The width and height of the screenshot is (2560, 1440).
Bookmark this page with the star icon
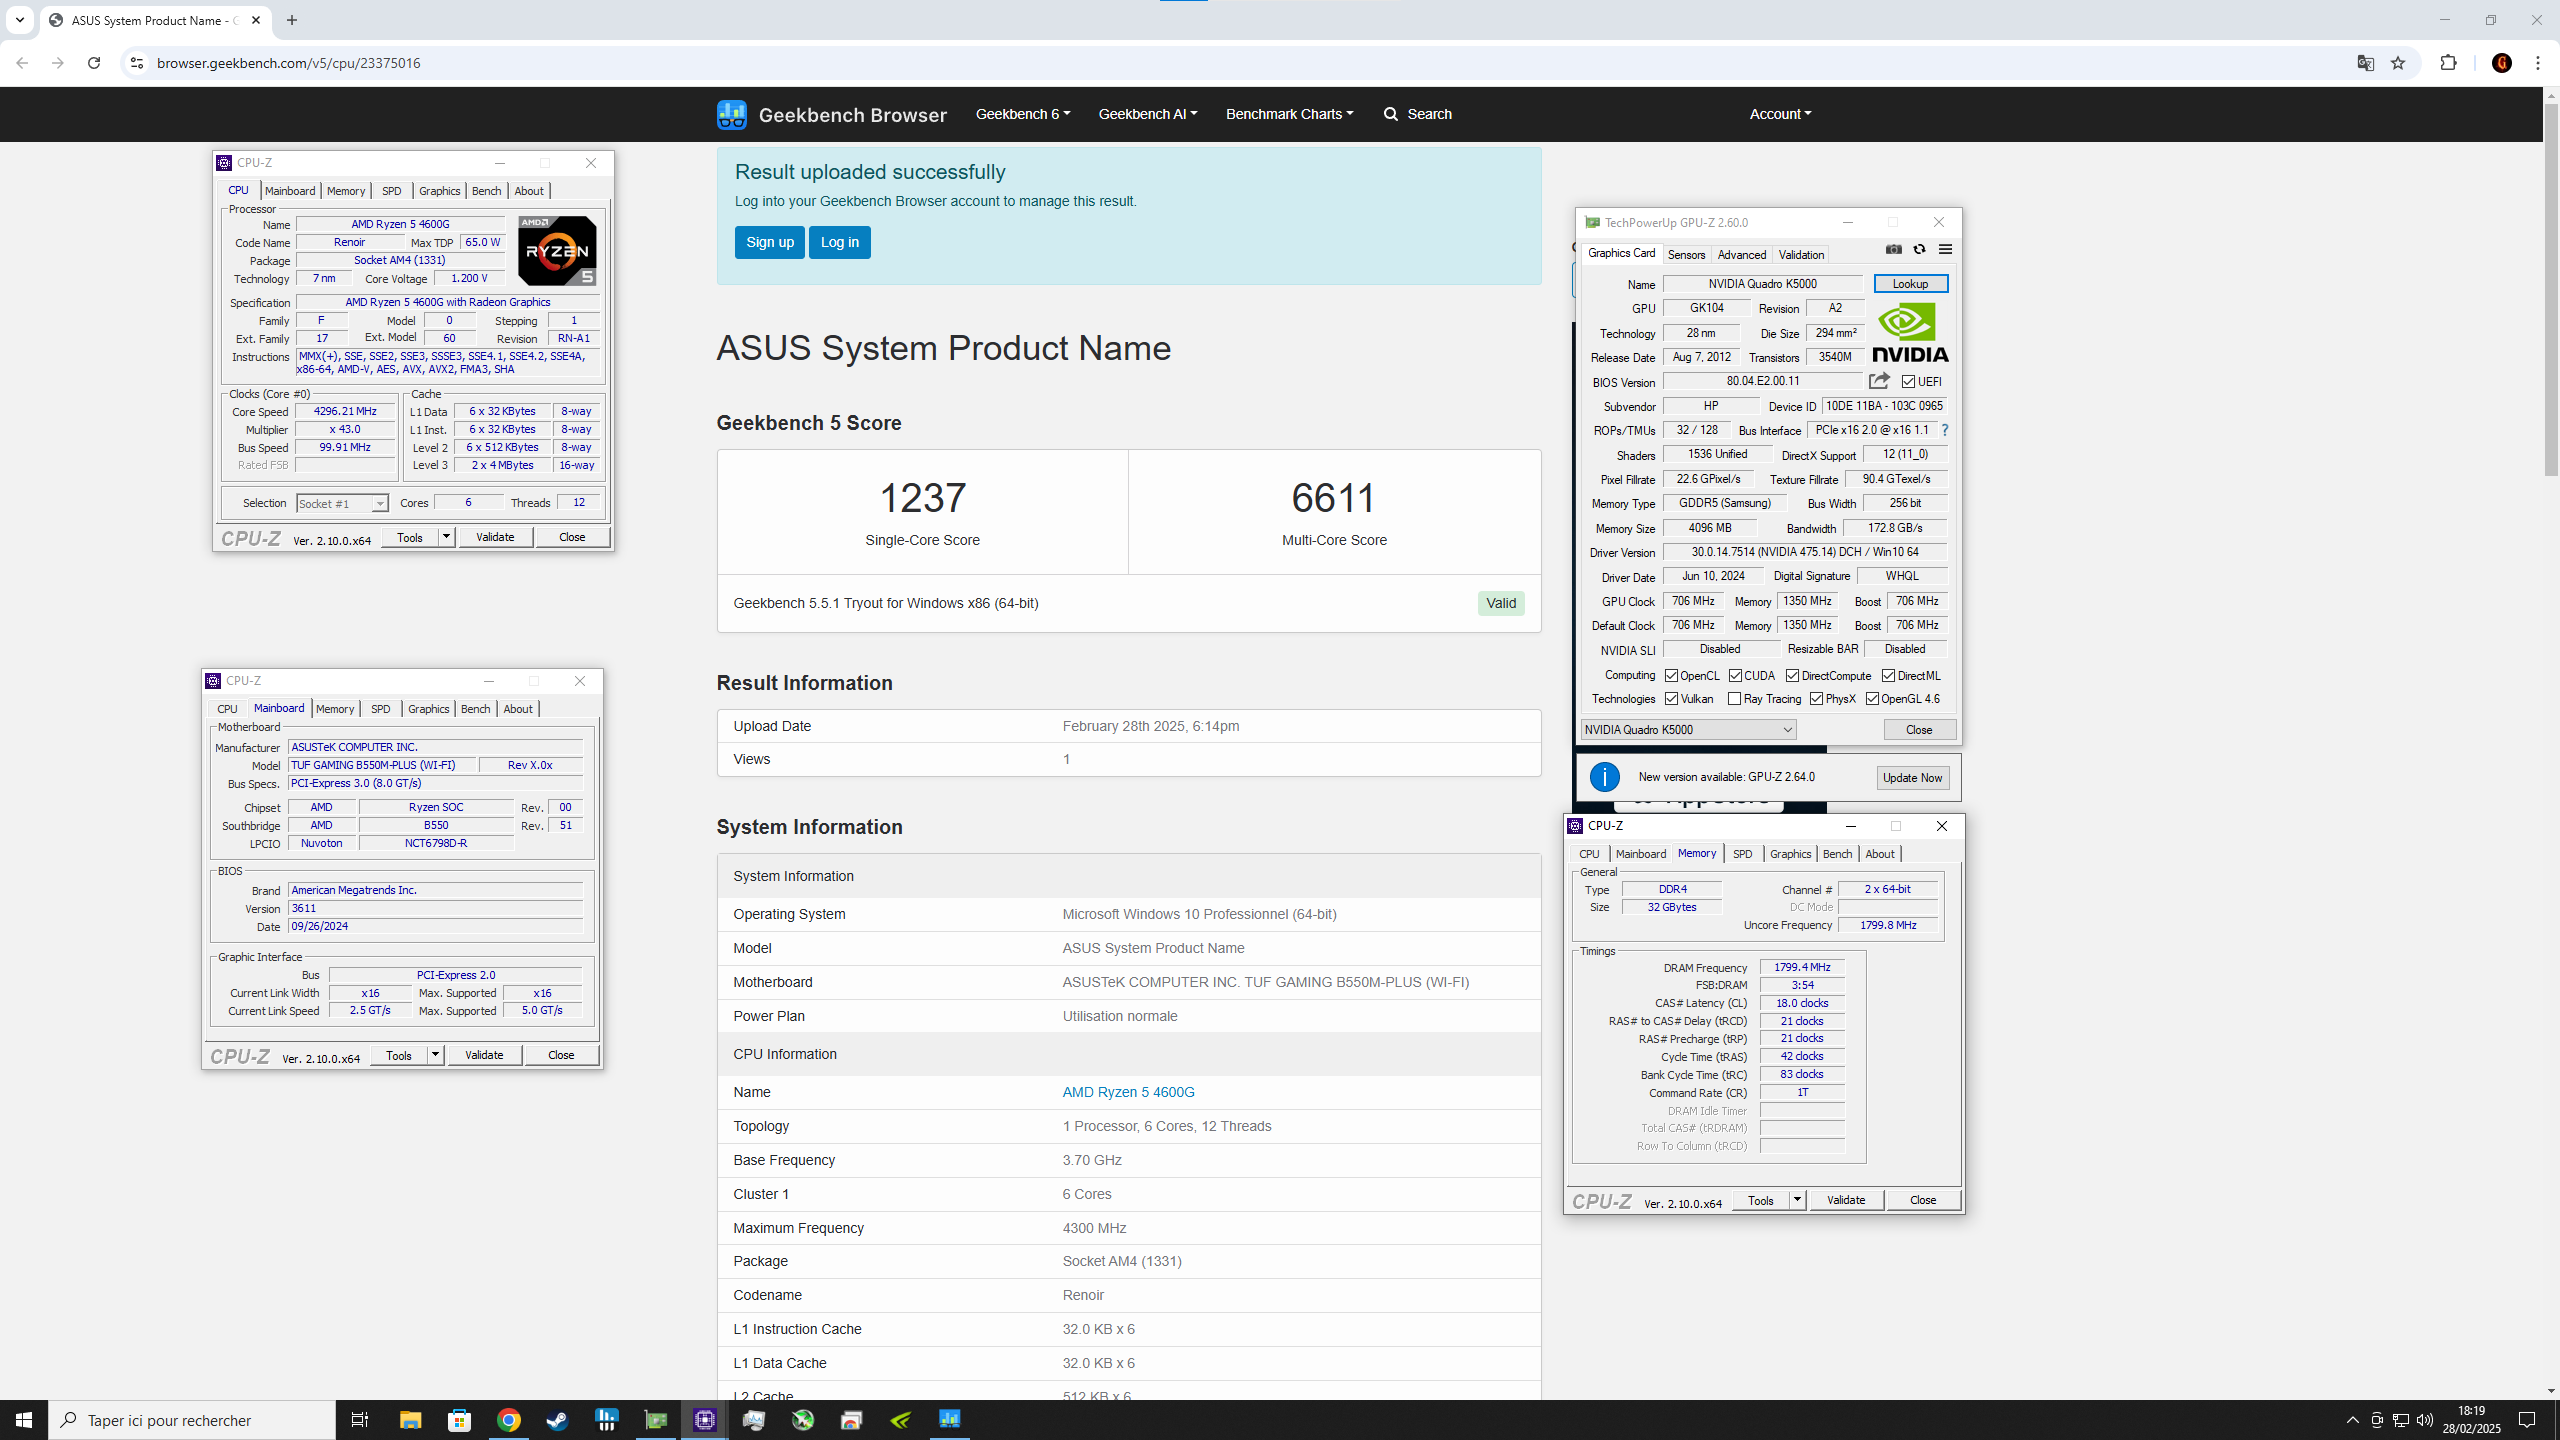click(2397, 63)
